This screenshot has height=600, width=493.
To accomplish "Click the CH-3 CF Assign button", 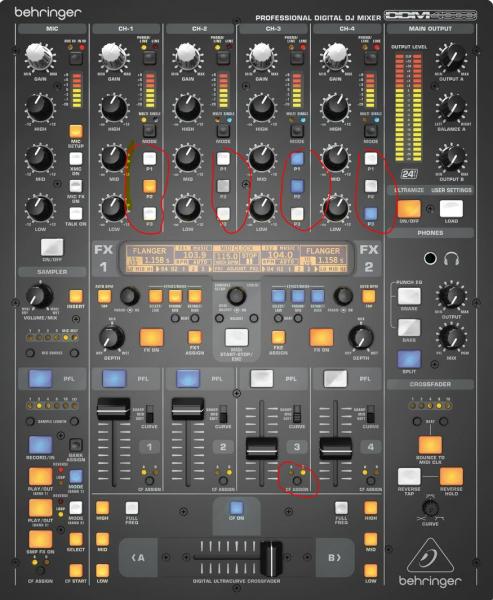I will [x=297, y=481].
